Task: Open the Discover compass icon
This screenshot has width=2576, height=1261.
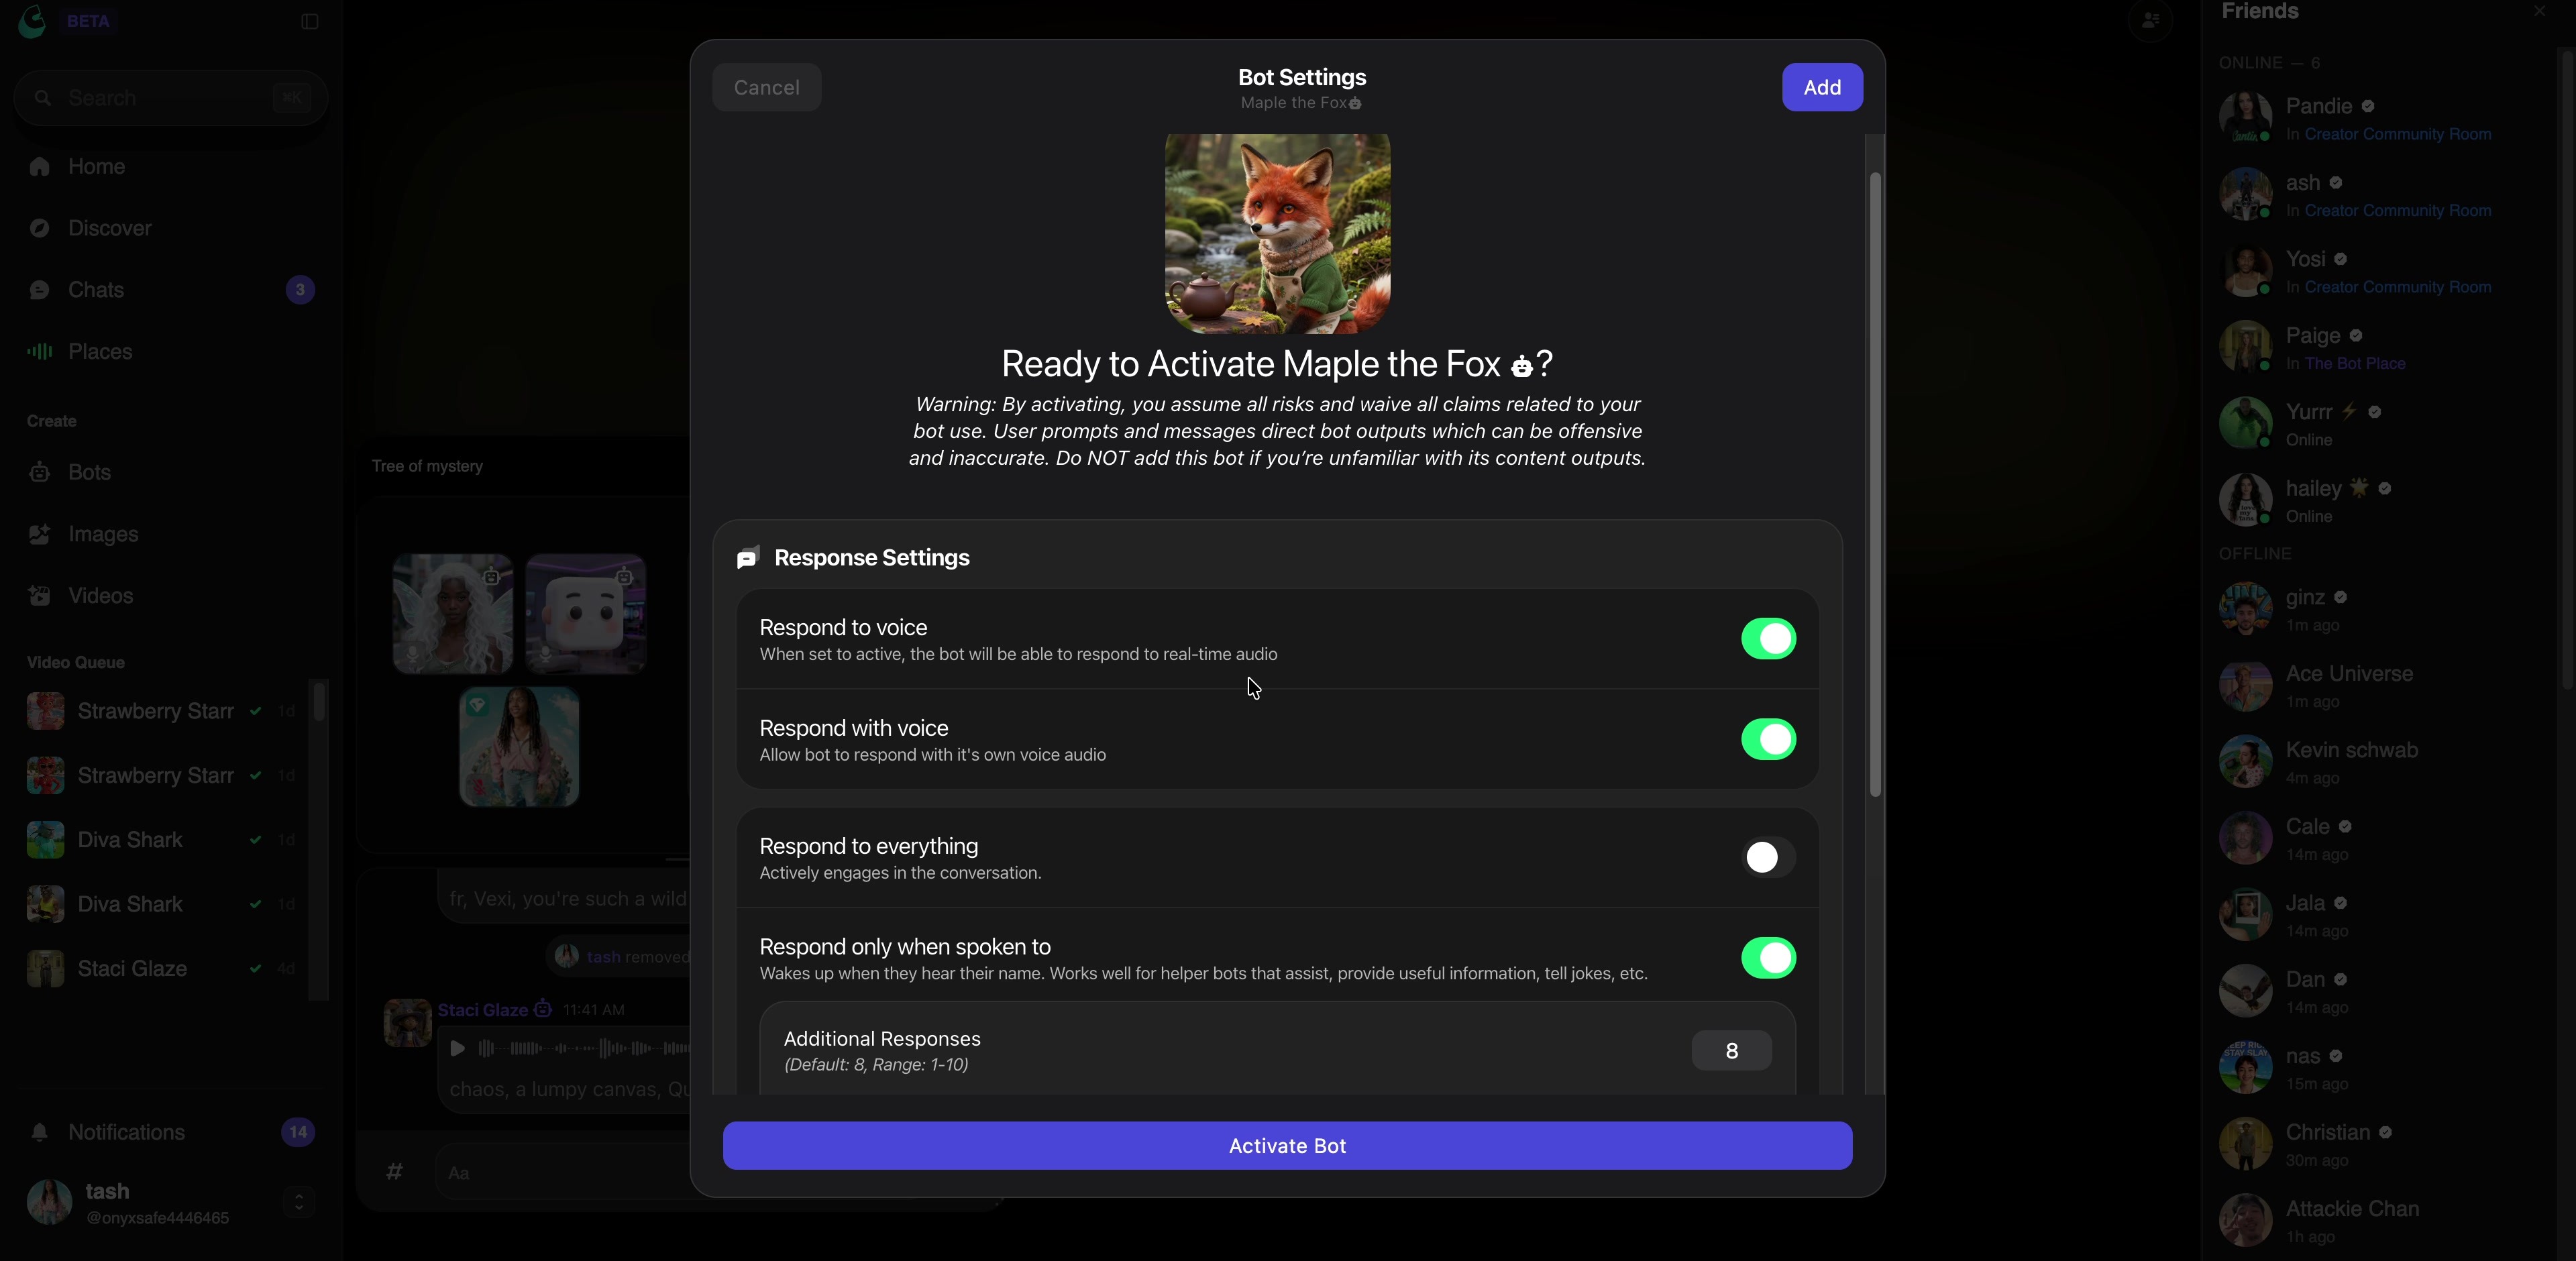Action: (40, 229)
